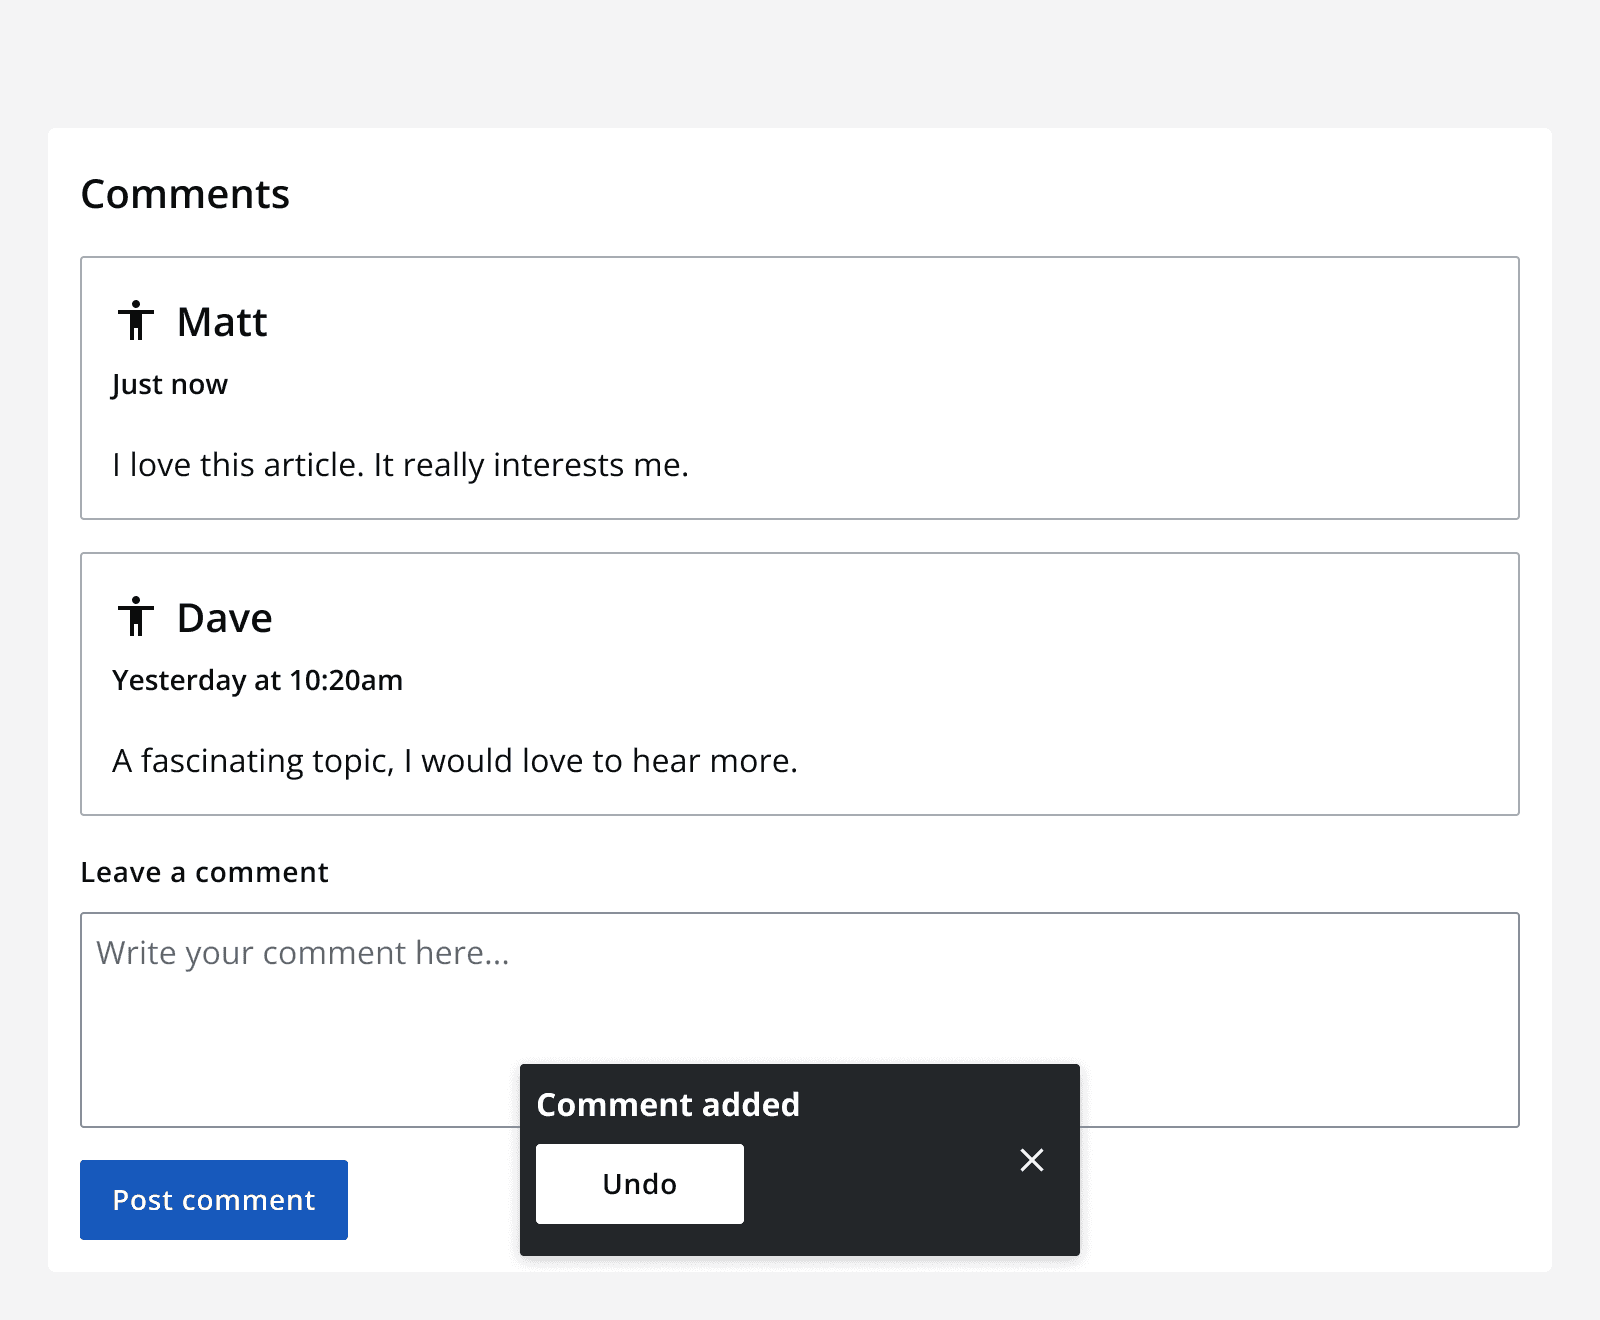The width and height of the screenshot is (1600, 1320).
Task: Click the name Dave above his comment
Action: [224, 617]
